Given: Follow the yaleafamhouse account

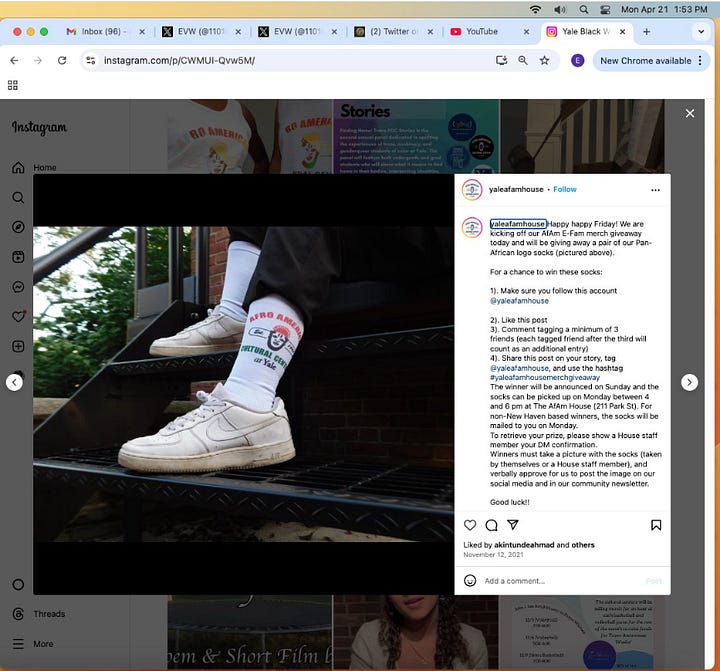Looking at the screenshot, I should click(564, 189).
